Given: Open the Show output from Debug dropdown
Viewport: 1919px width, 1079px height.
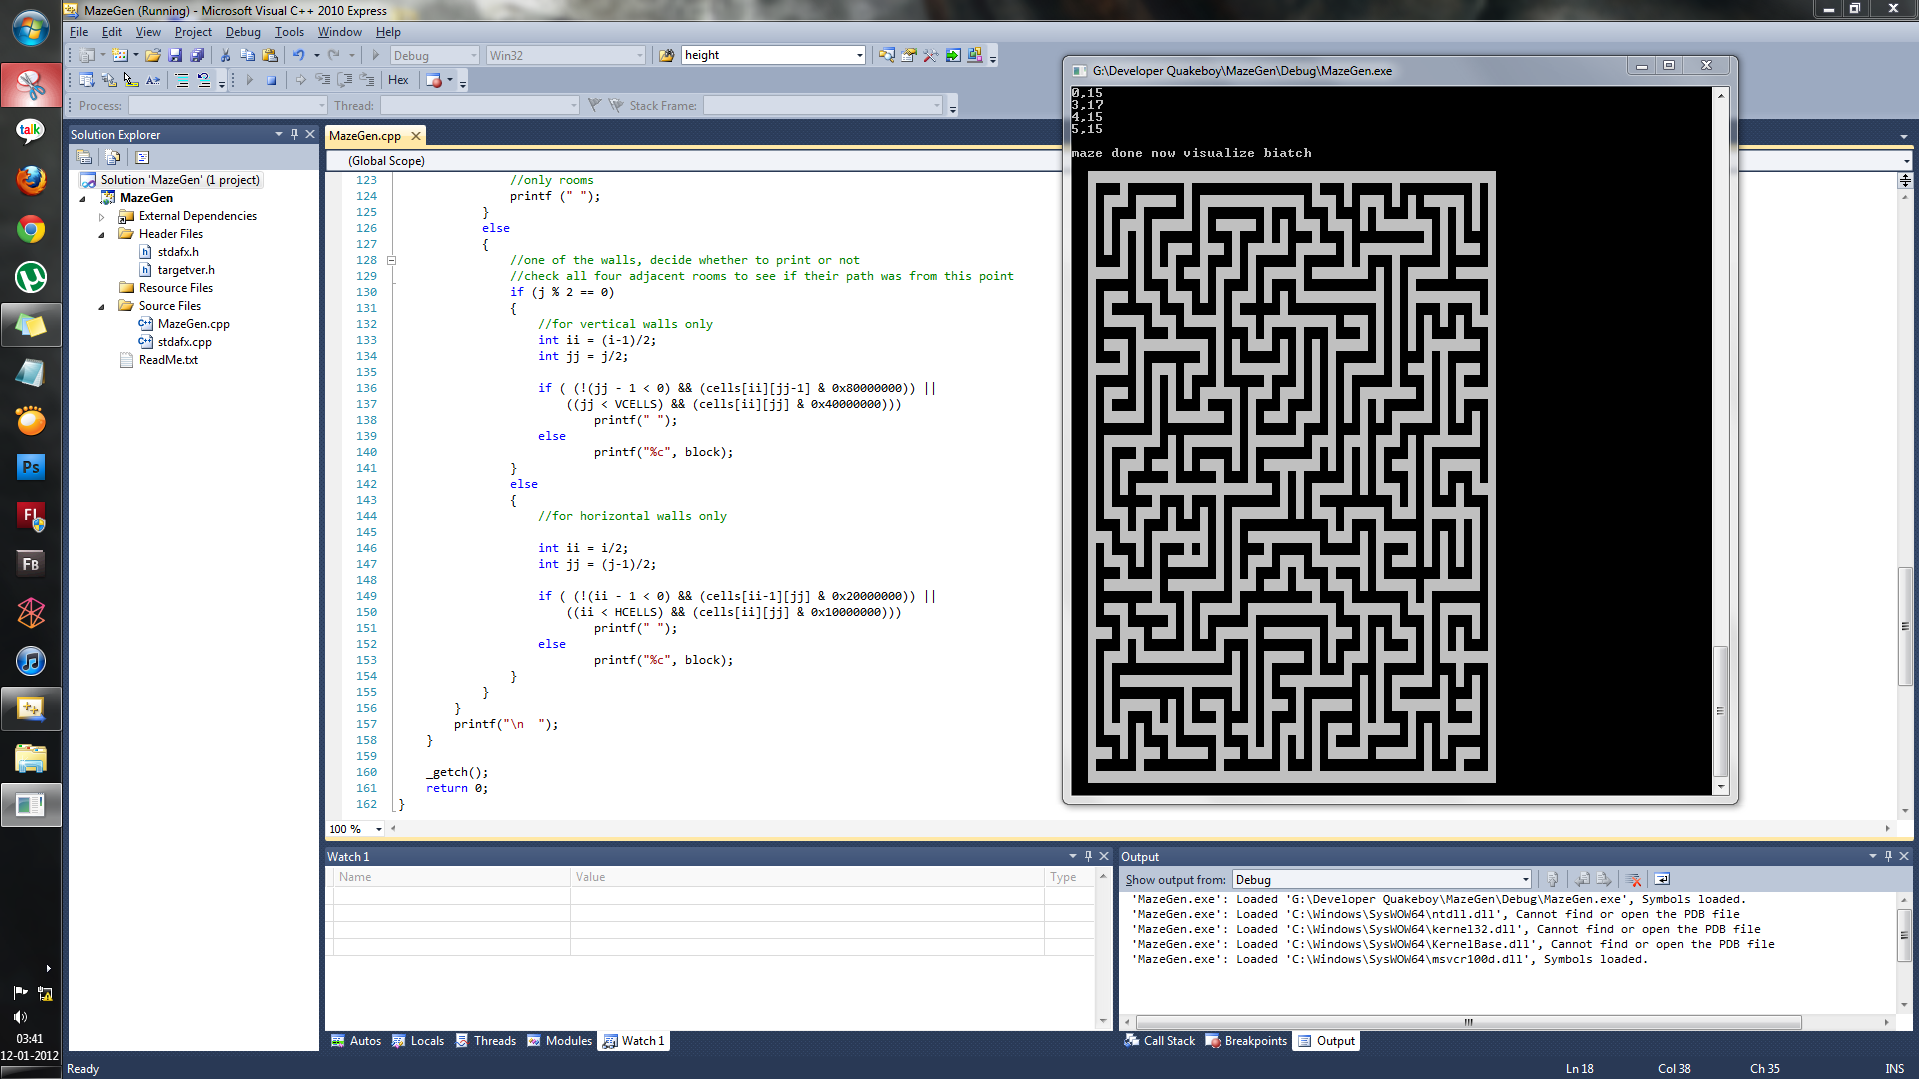Looking at the screenshot, I should pyautogui.click(x=1382, y=879).
